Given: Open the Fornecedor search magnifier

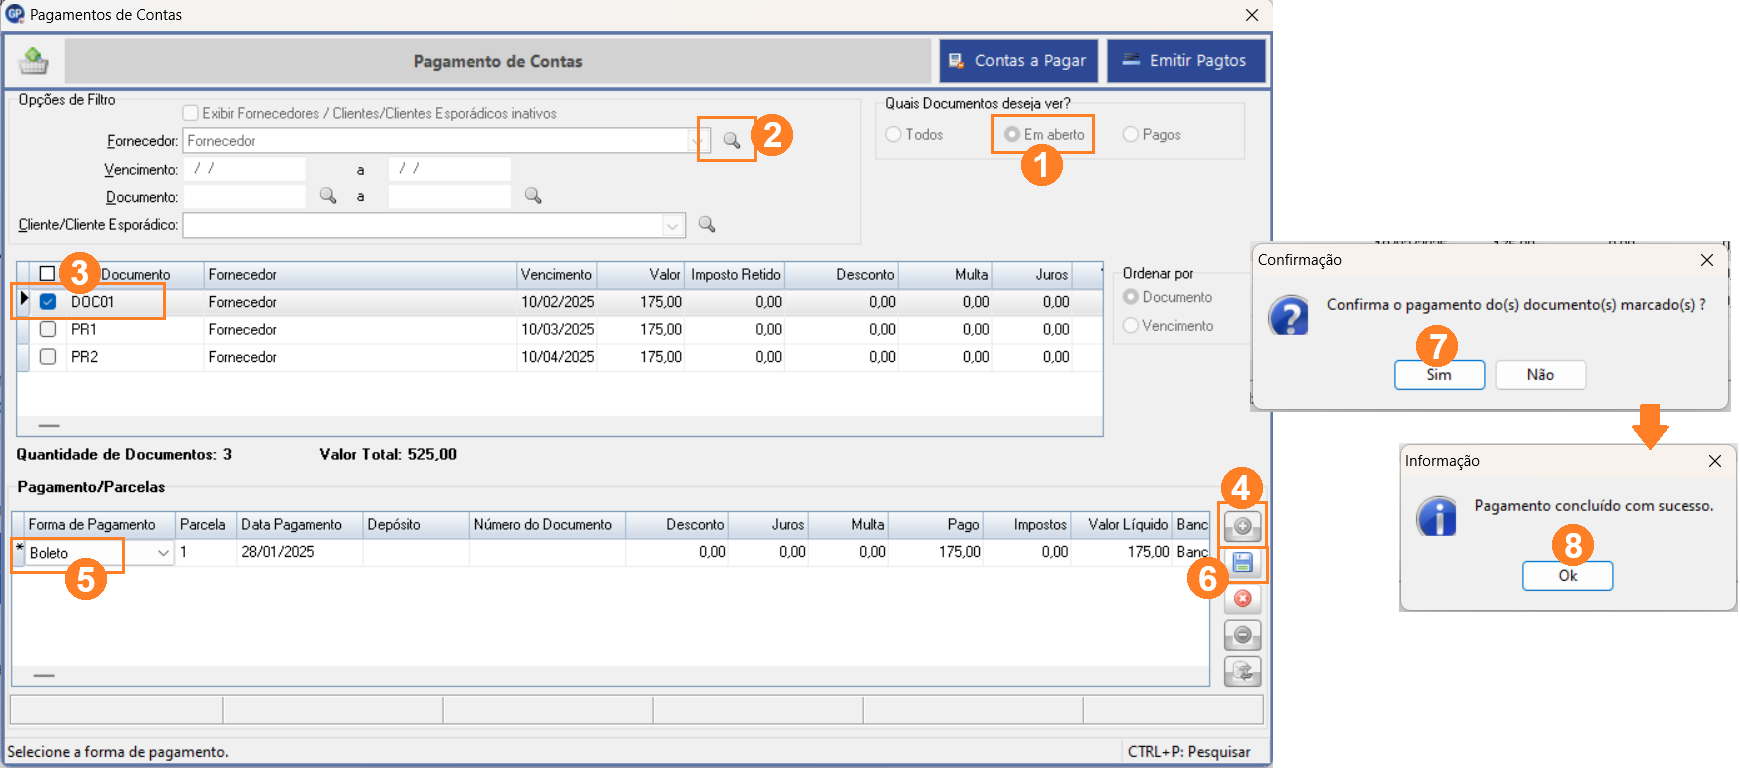Looking at the screenshot, I should pyautogui.click(x=732, y=141).
